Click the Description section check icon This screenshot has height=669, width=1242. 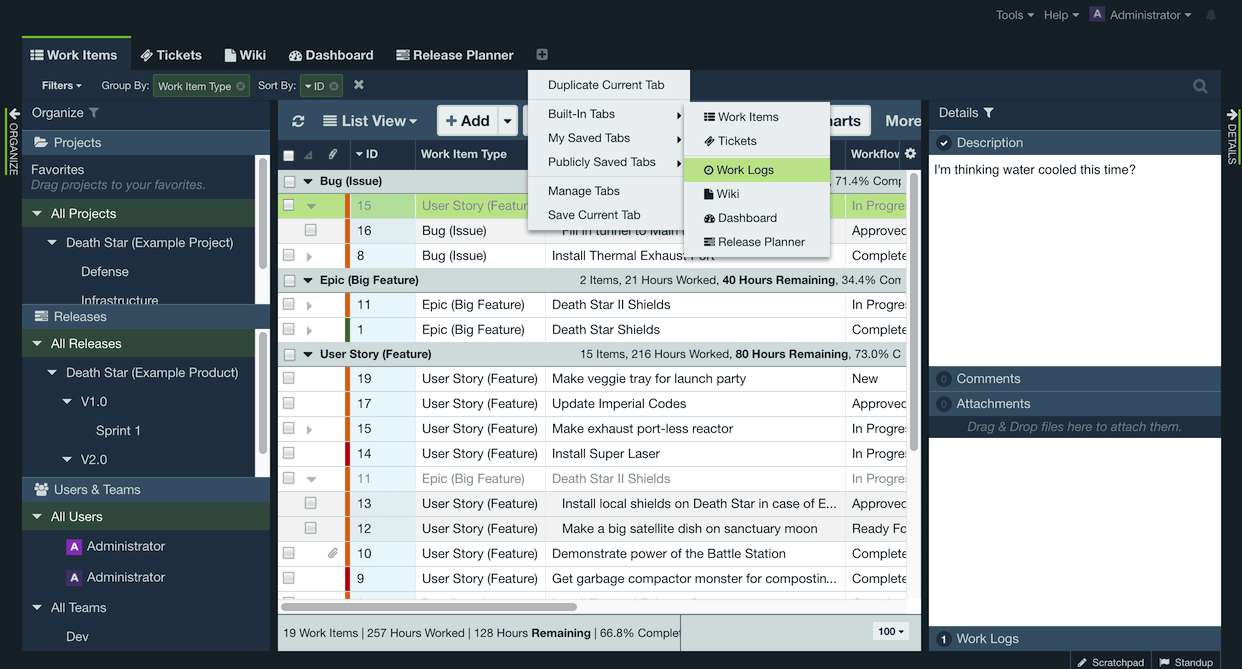[943, 143]
